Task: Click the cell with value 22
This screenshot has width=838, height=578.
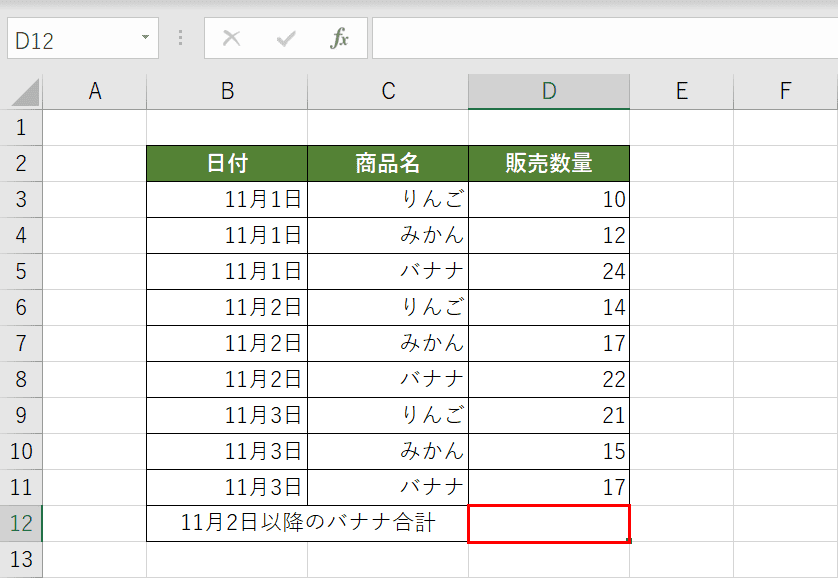Action: (x=549, y=379)
